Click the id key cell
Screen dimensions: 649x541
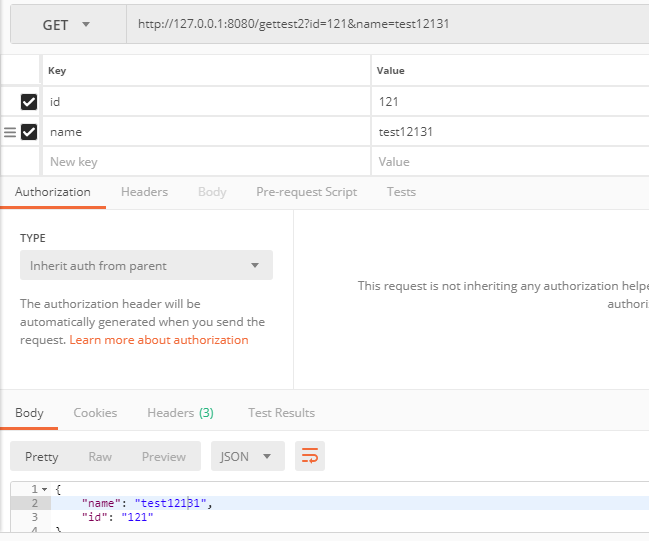tap(206, 102)
